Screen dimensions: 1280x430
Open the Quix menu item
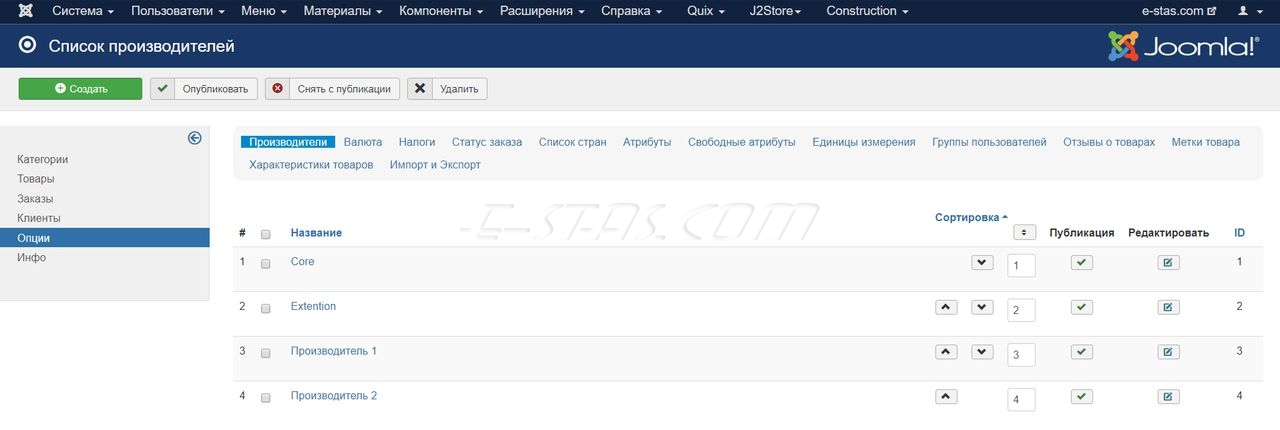point(707,11)
